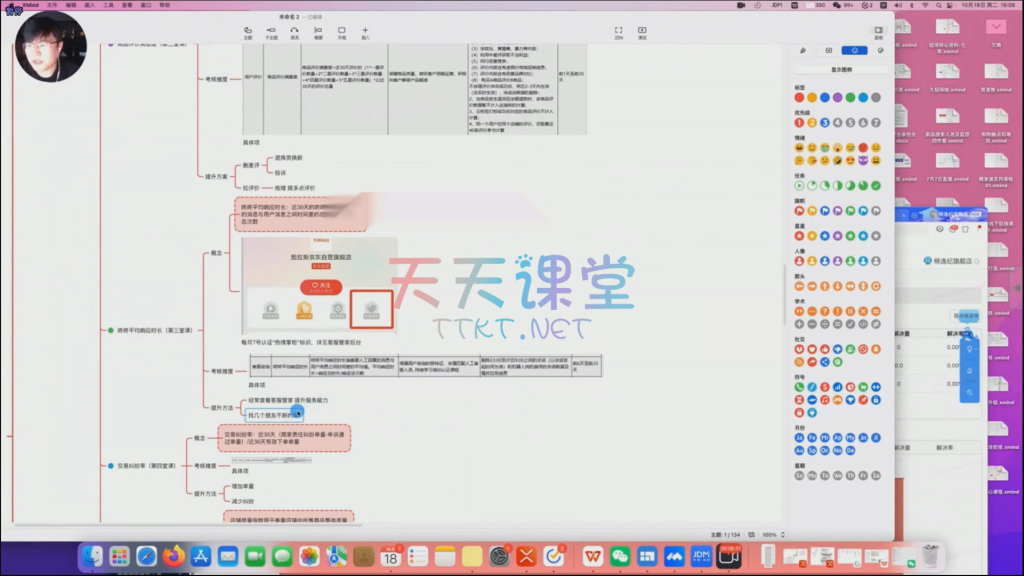Add the priority 1 marker
Viewport: 1024px width, 576px height.
coord(799,122)
